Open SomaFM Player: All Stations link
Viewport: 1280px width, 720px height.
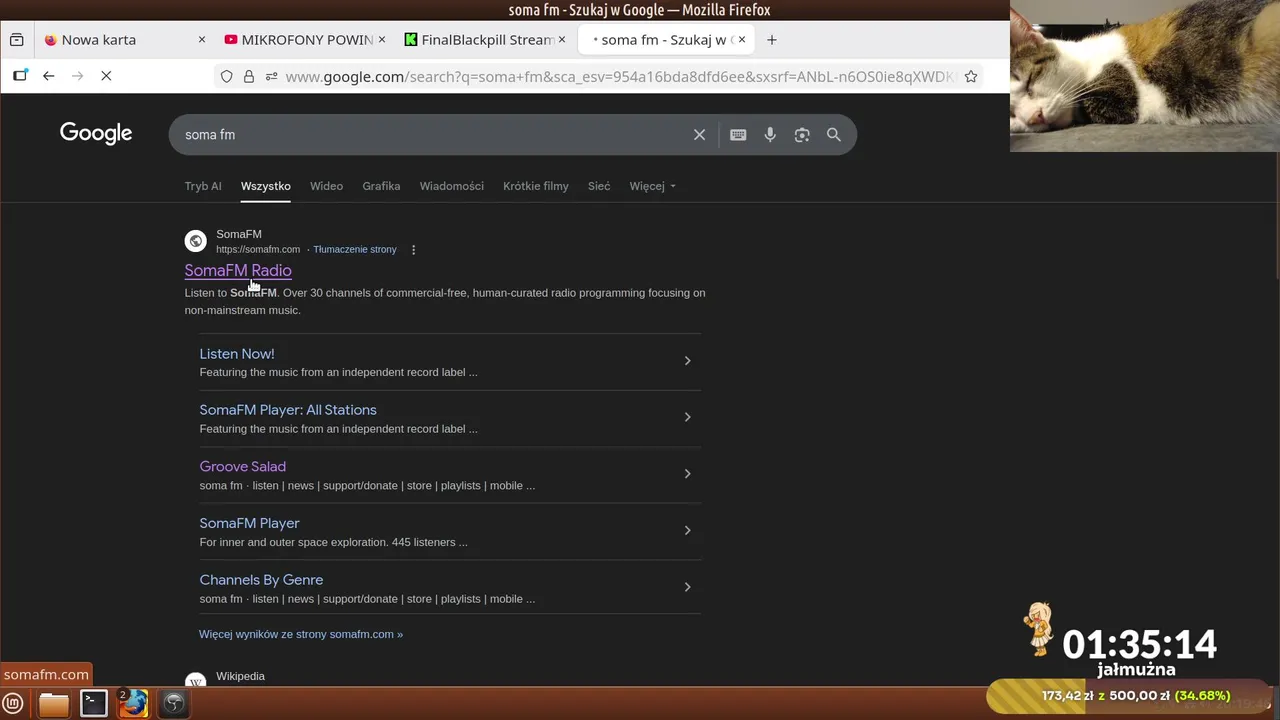point(288,410)
